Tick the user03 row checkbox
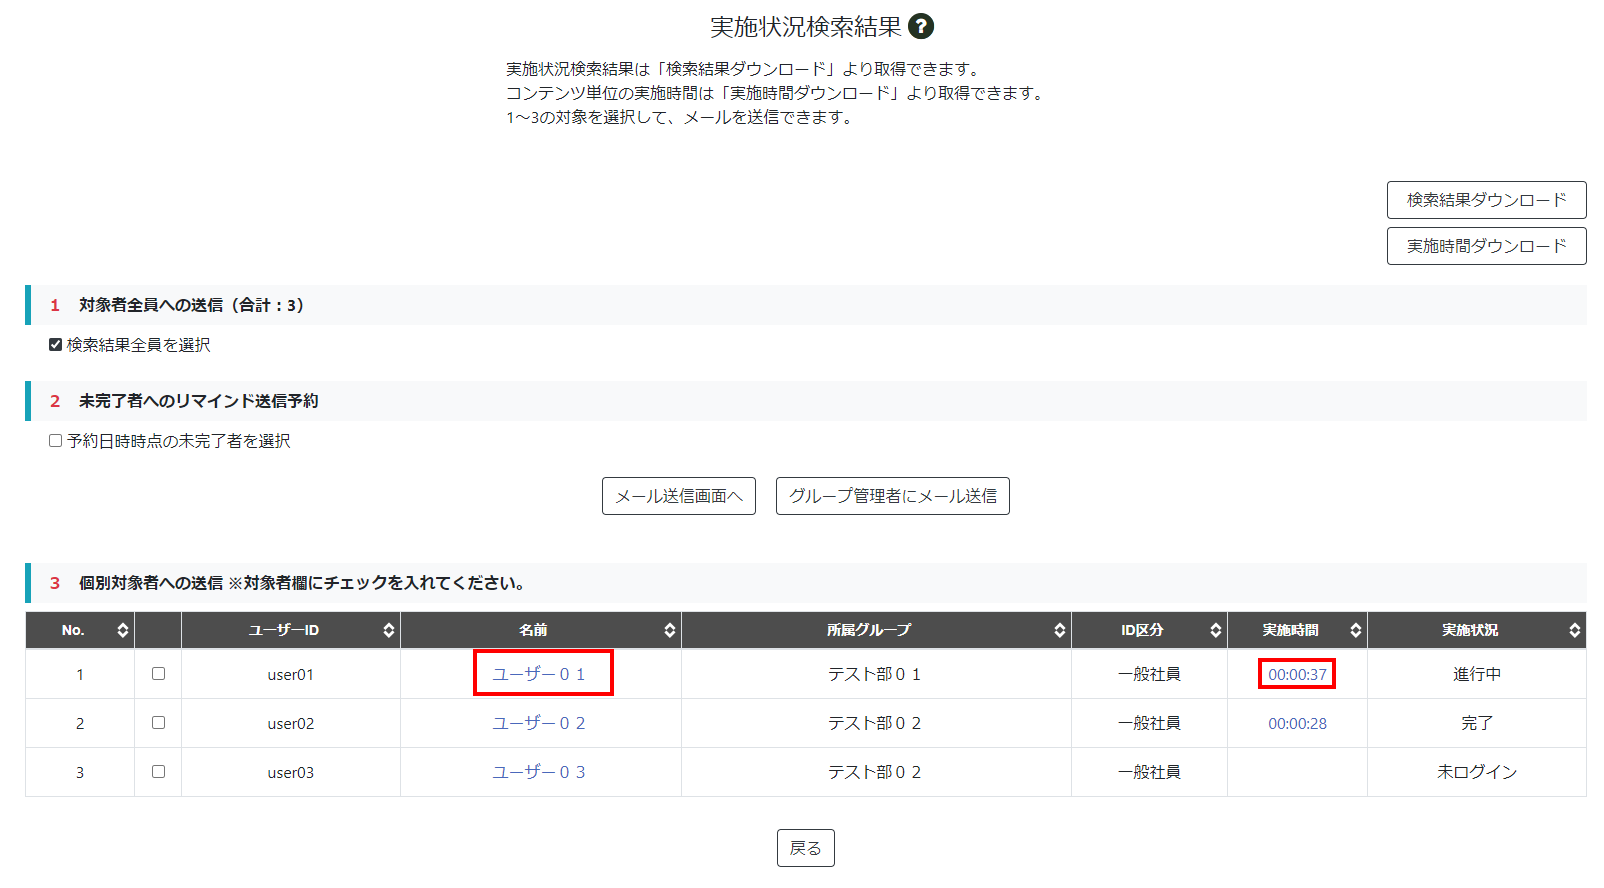1604x888 pixels. coord(158,772)
